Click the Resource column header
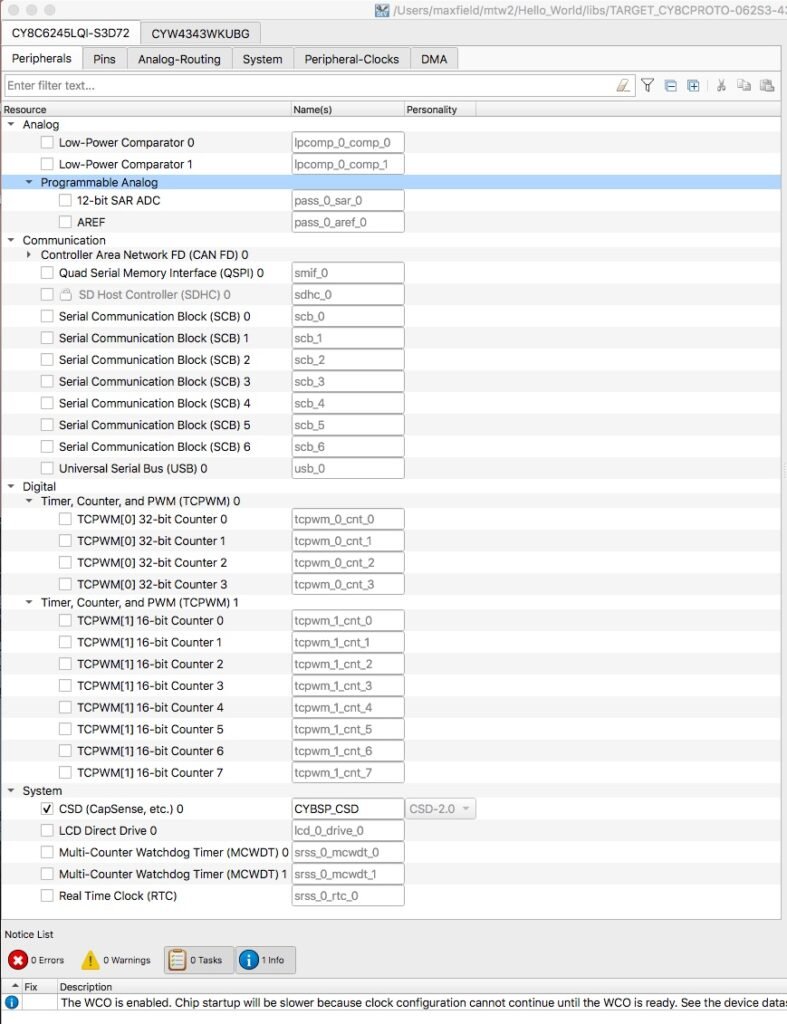Image resolution: width=787 pixels, height=1024 pixels. [146, 110]
